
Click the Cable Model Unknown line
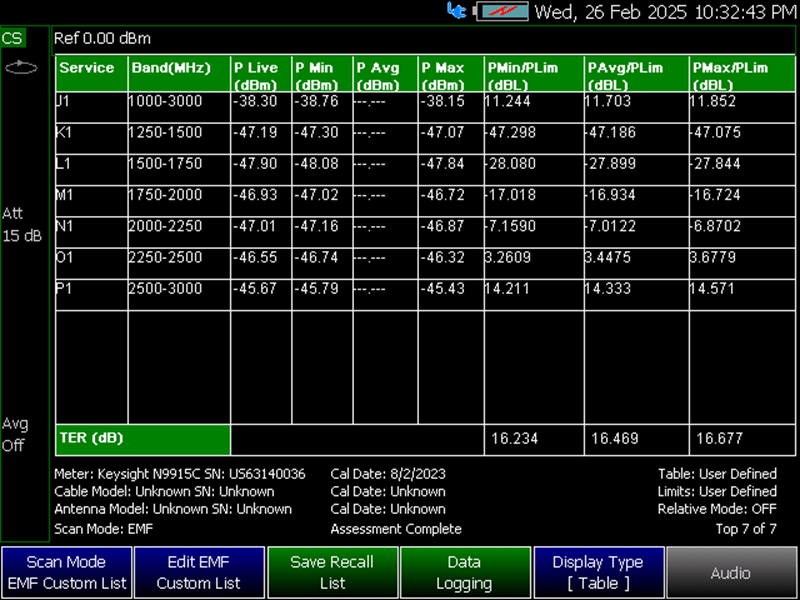[164, 491]
